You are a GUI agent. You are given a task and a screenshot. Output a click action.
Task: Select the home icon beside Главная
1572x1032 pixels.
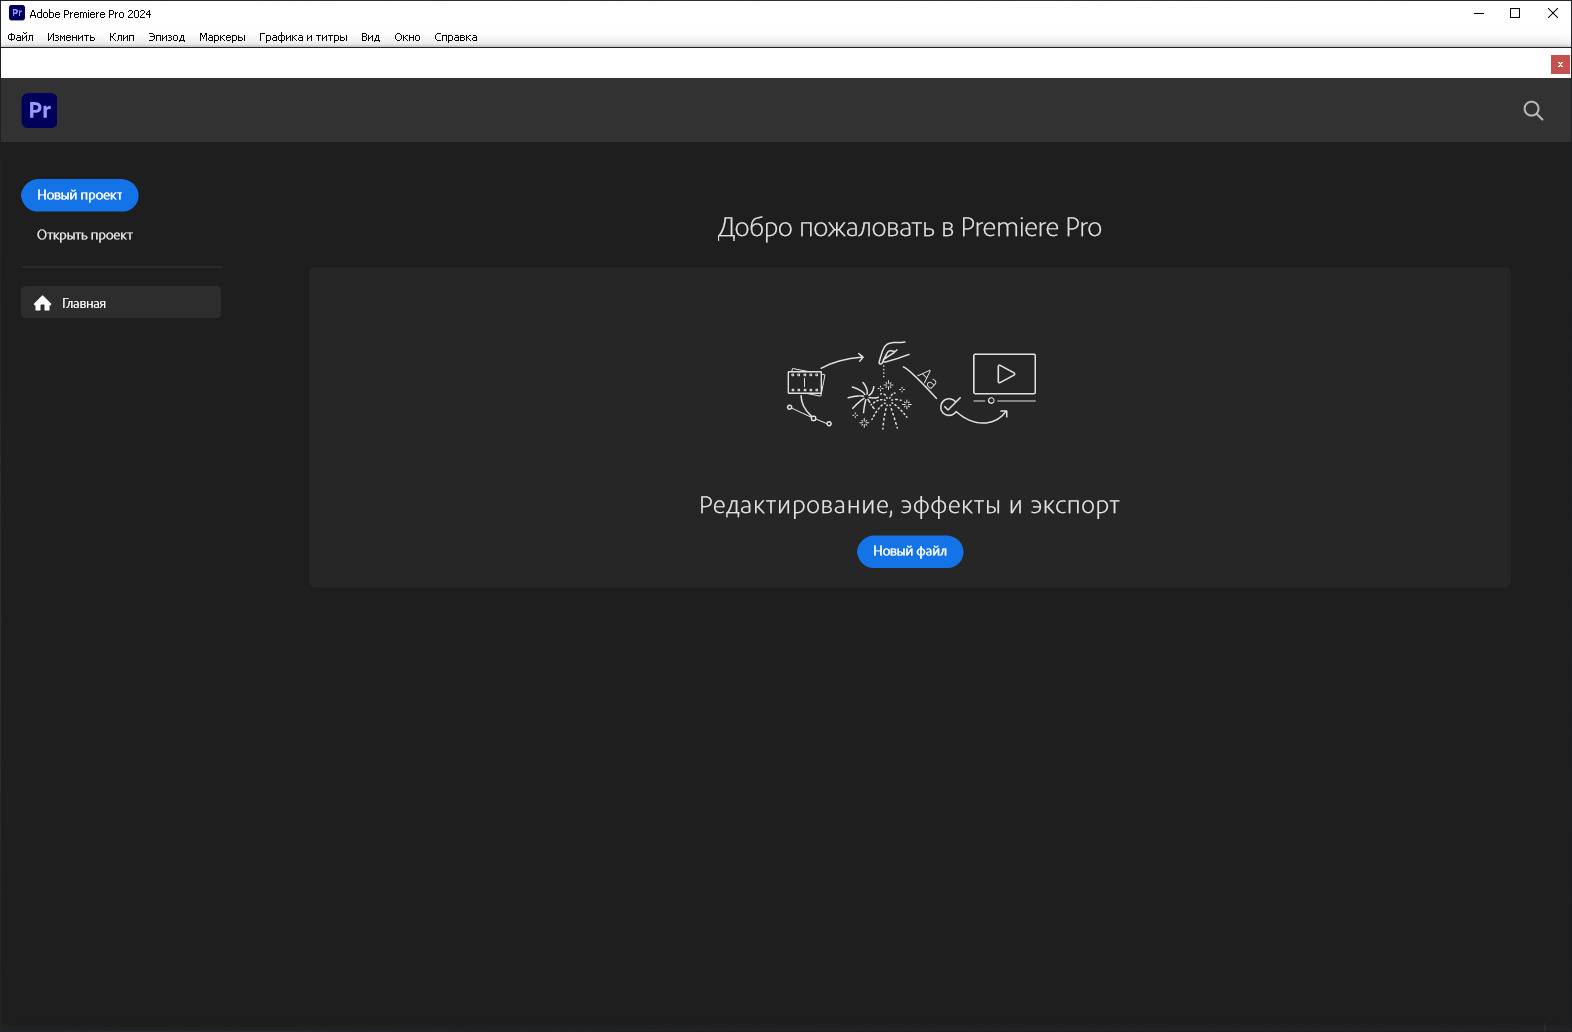click(x=42, y=303)
